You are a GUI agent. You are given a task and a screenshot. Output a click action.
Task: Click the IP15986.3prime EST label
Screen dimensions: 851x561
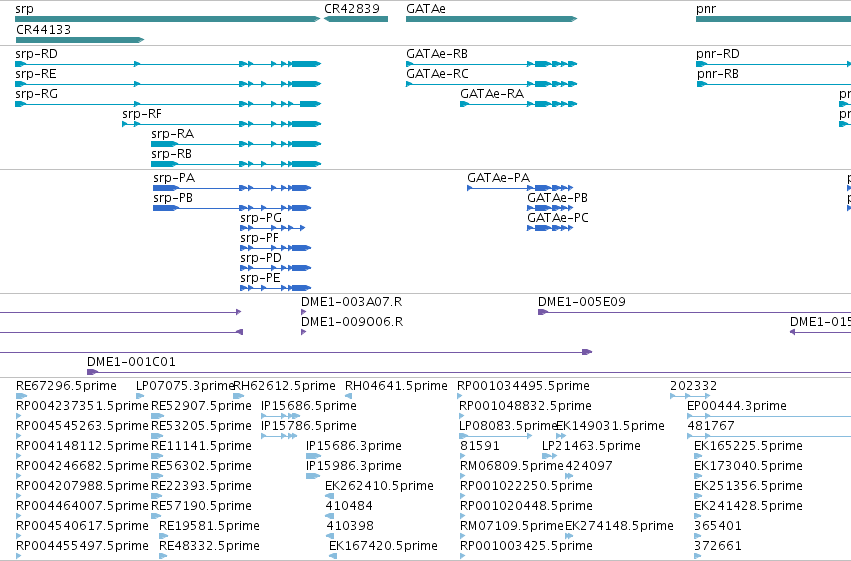pyautogui.click(x=354, y=466)
